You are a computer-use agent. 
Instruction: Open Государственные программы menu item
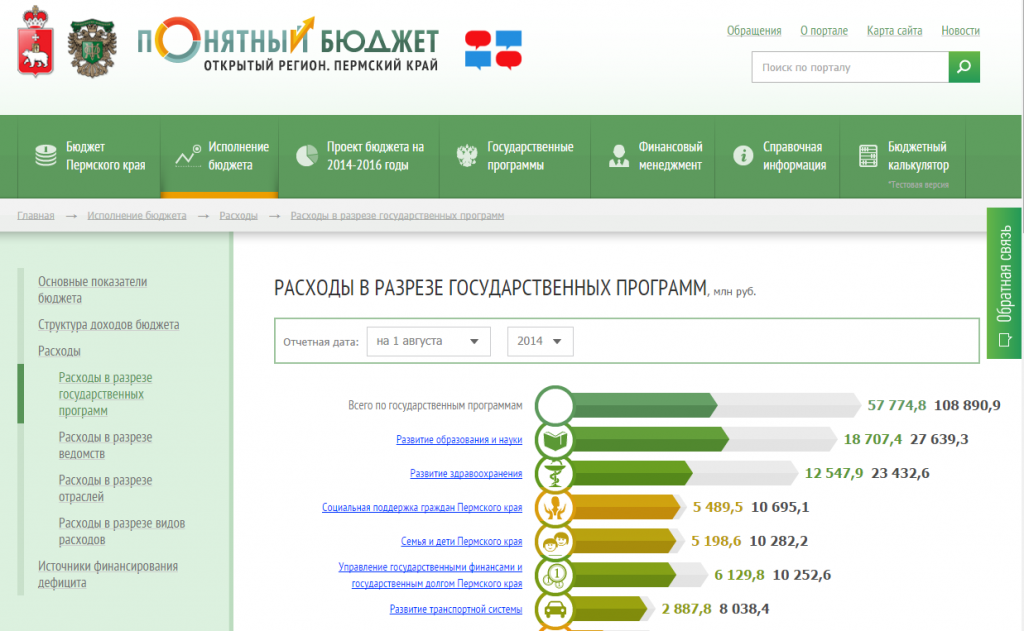[515, 156]
